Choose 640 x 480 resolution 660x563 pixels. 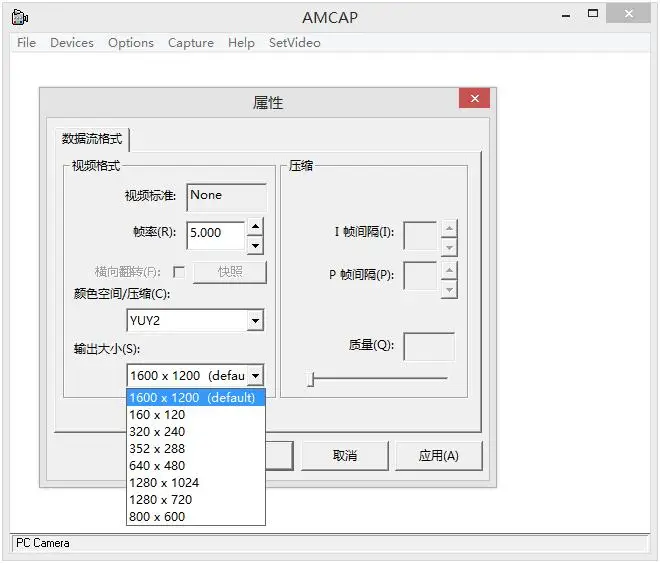click(196, 465)
